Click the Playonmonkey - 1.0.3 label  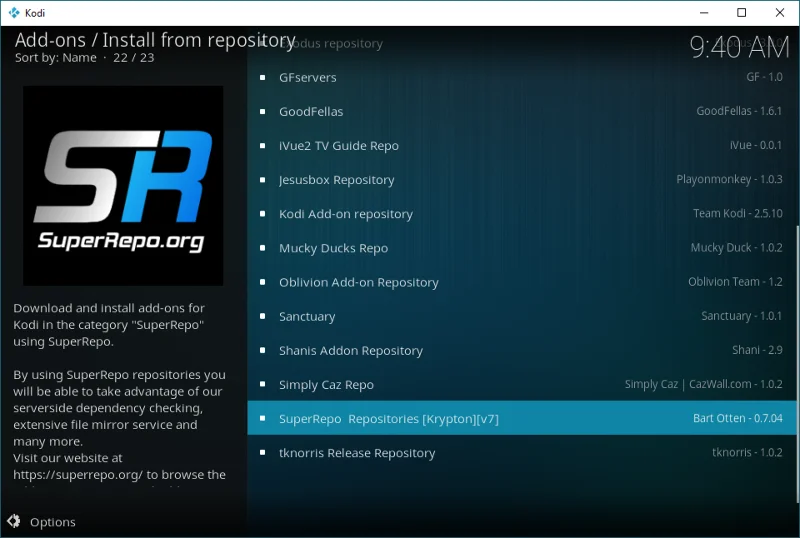(729, 179)
